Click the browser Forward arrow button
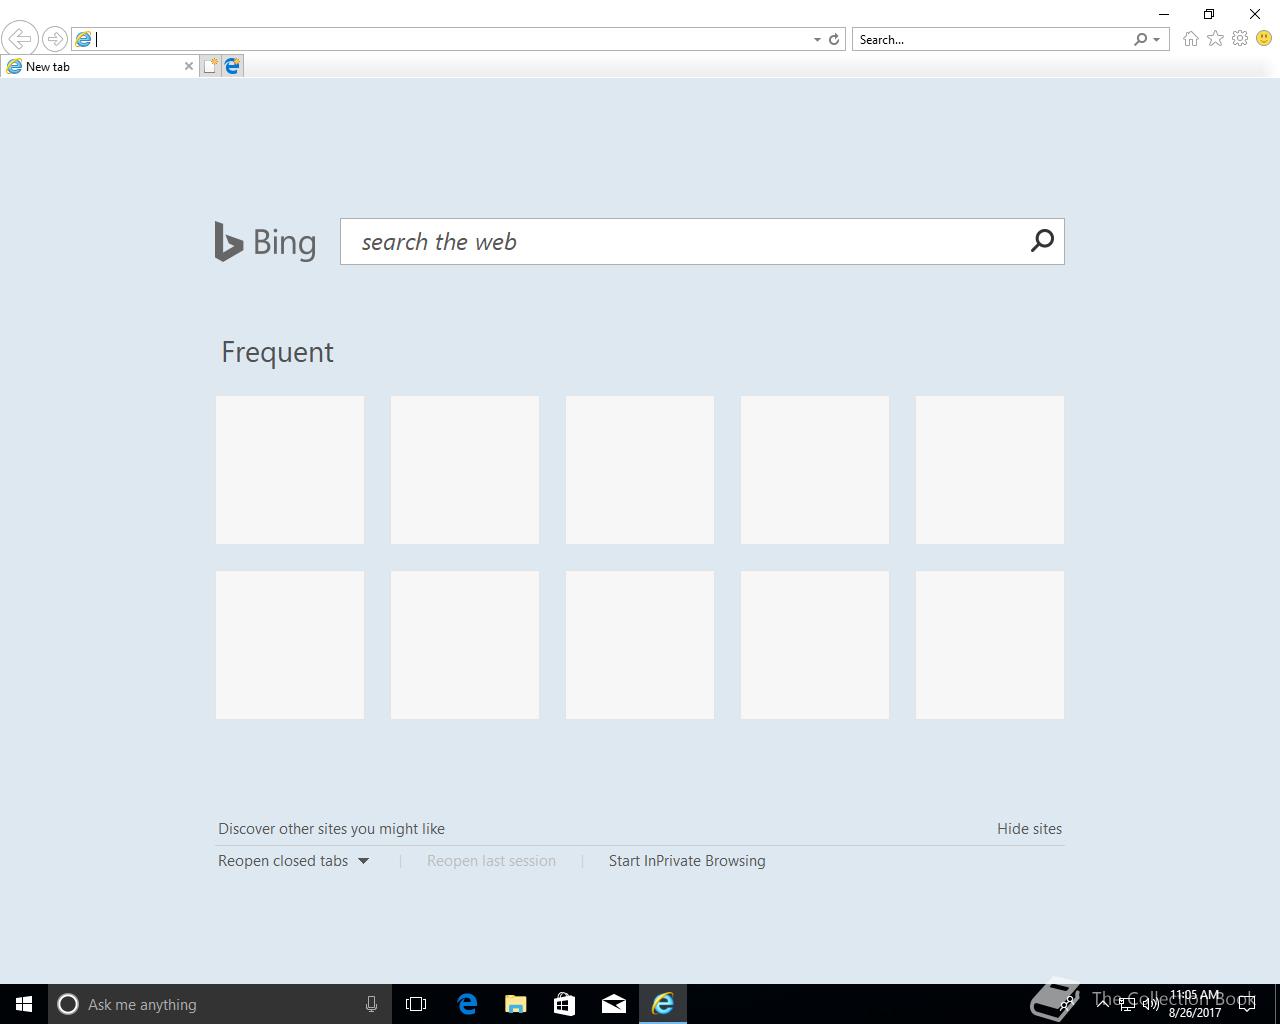The image size is (1280, 1024). [54, 39]
